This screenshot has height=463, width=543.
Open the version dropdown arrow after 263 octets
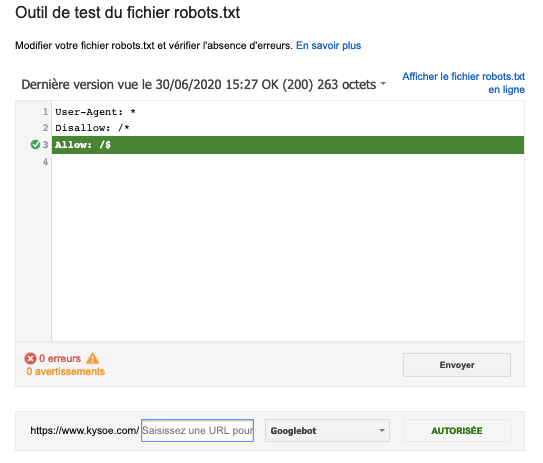[x=383, y=83]
